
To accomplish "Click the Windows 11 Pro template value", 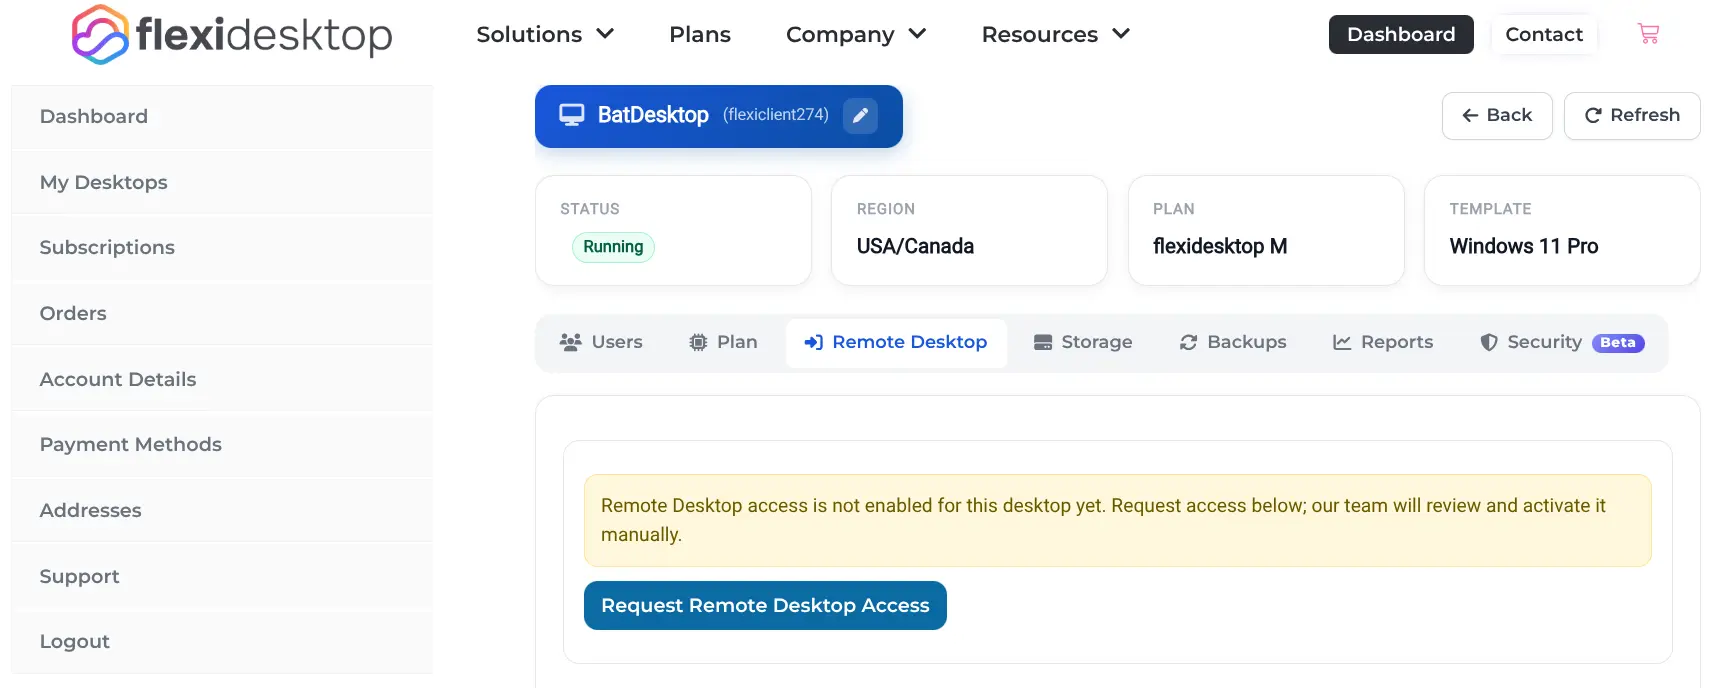I will [1524, 246].
